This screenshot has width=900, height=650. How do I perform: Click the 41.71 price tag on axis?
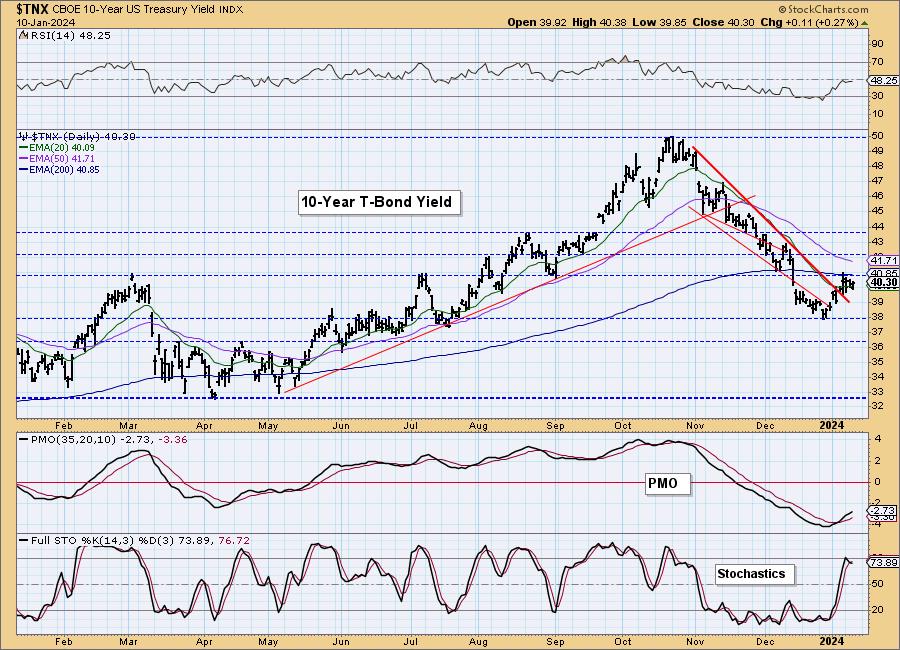884,260
